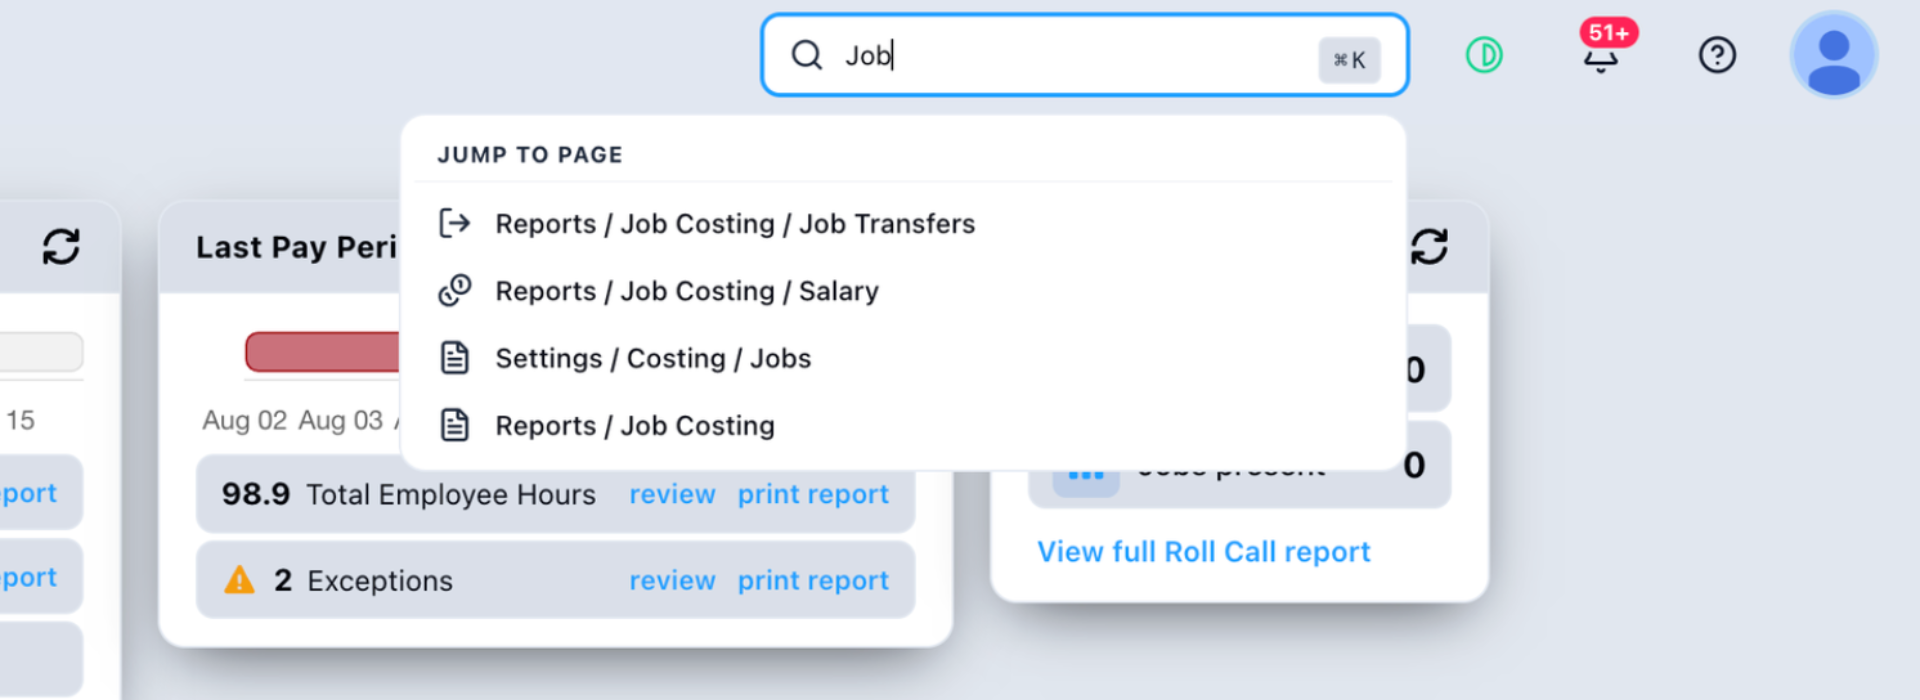Image resolution: width=1920 pixels, height=700 pixels.
Task: Refresh the Roll Call card
Action: coord(1429,247)
